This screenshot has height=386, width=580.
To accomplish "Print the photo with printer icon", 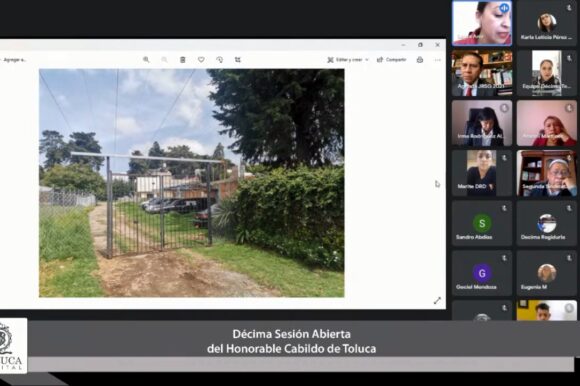I will tap(420, 60).
